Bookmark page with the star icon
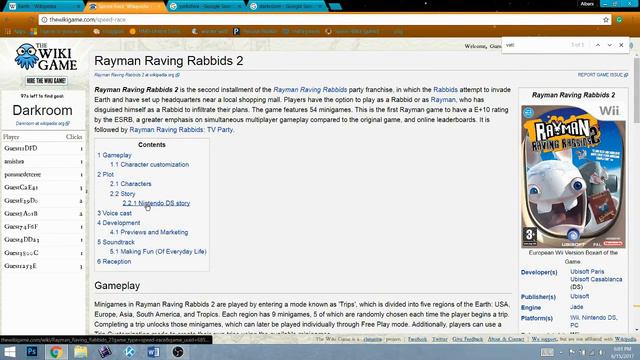This screenshot has height=360, width=640. coord(606,20)
